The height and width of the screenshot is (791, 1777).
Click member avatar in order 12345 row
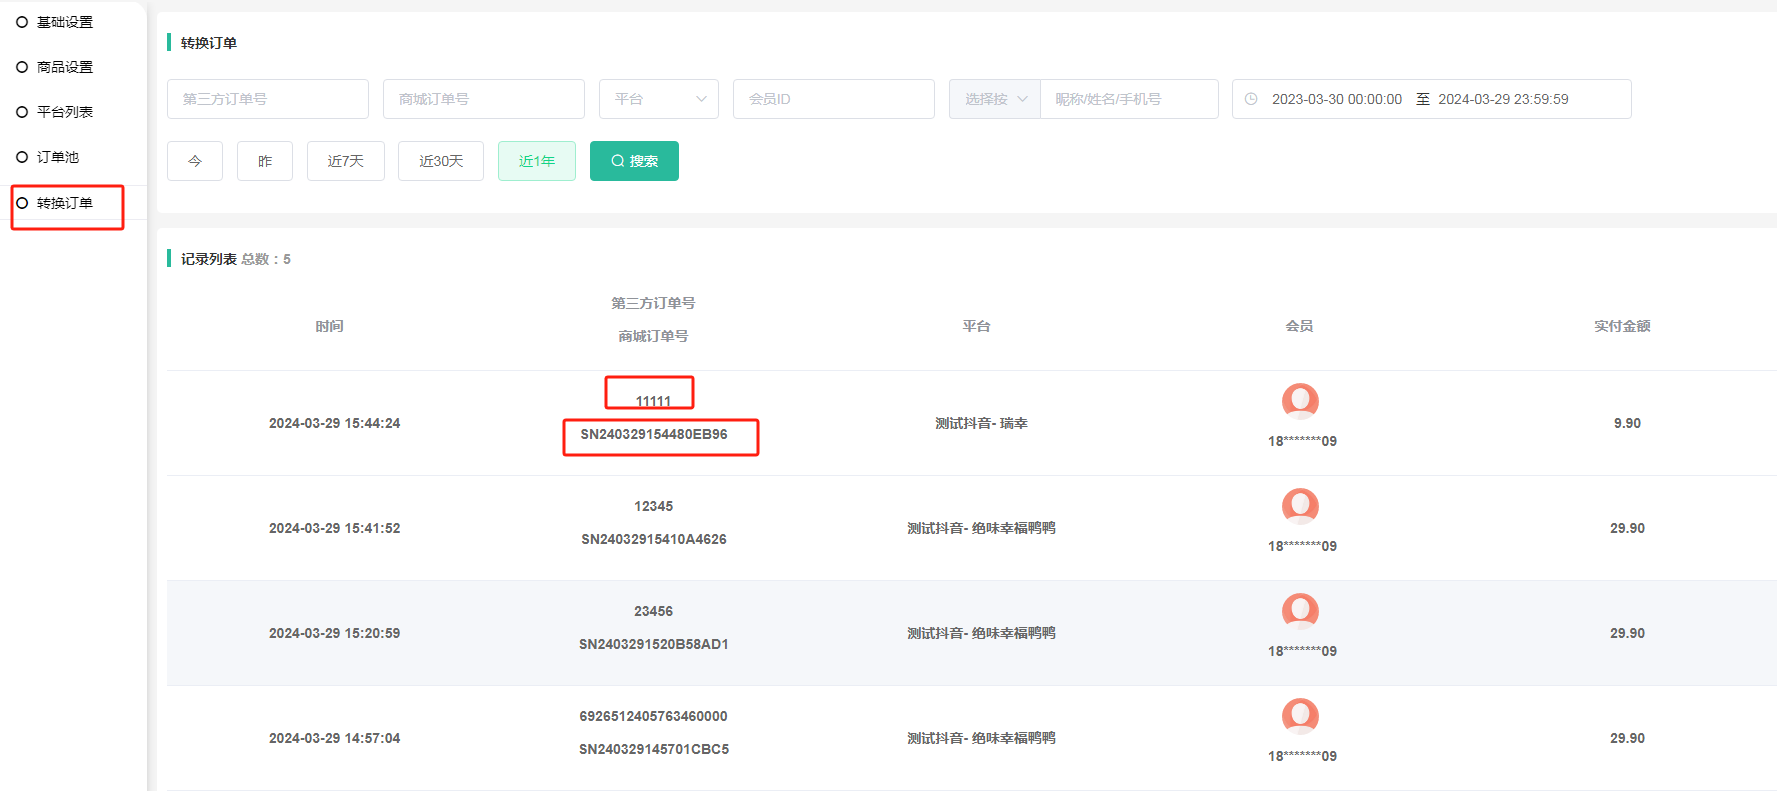click(1300, 506)
